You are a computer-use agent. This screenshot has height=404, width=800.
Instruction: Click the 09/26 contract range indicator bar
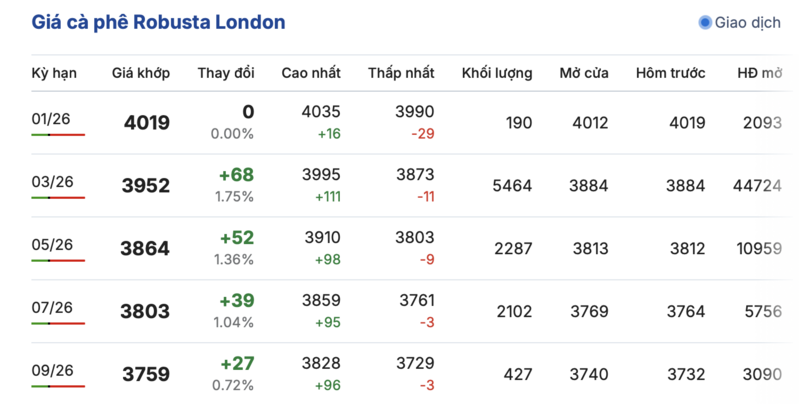point(58,387)
